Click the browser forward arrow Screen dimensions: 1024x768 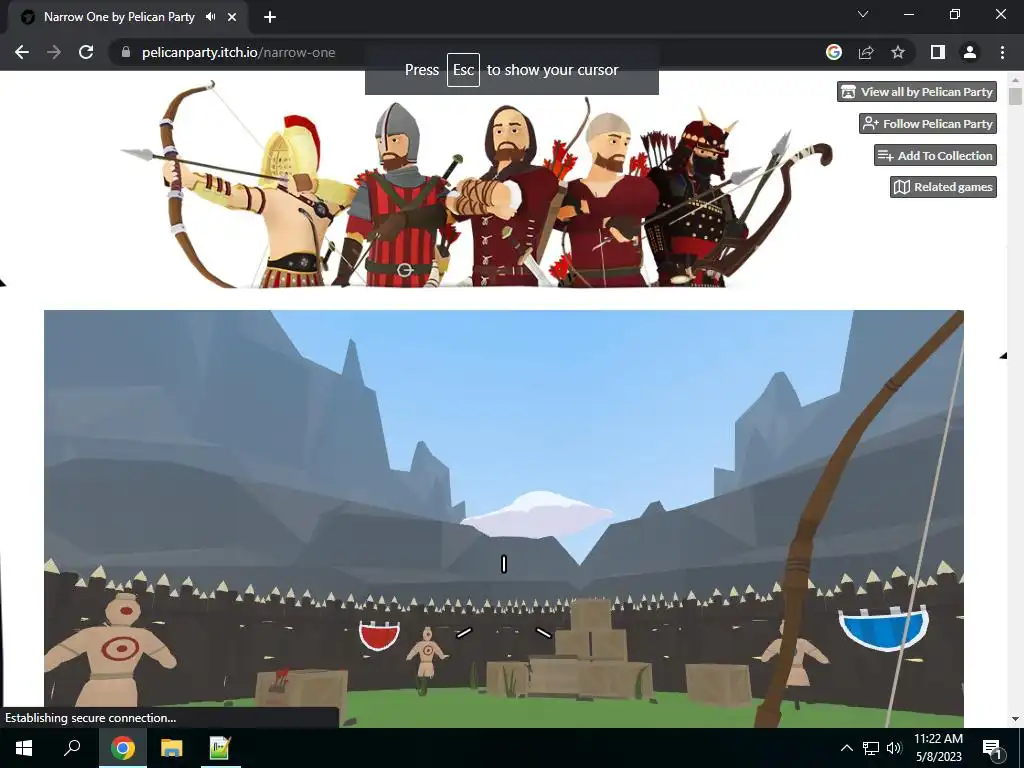click(x=54, y=52)
